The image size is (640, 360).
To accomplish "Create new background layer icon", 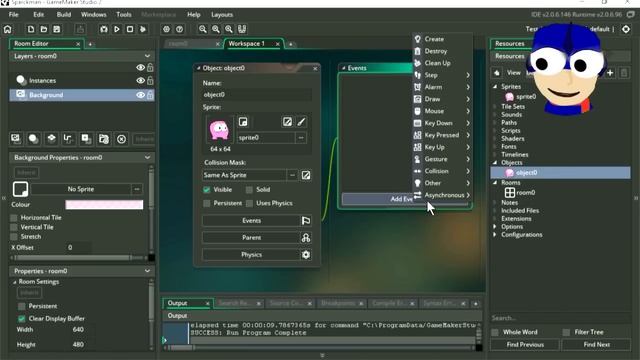I will 16,139.
